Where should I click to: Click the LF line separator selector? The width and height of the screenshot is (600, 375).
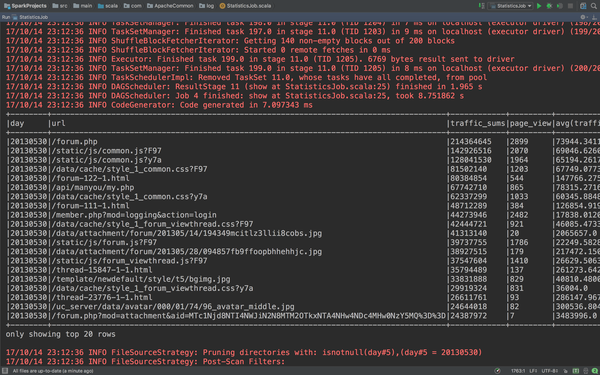coord(533,371)
